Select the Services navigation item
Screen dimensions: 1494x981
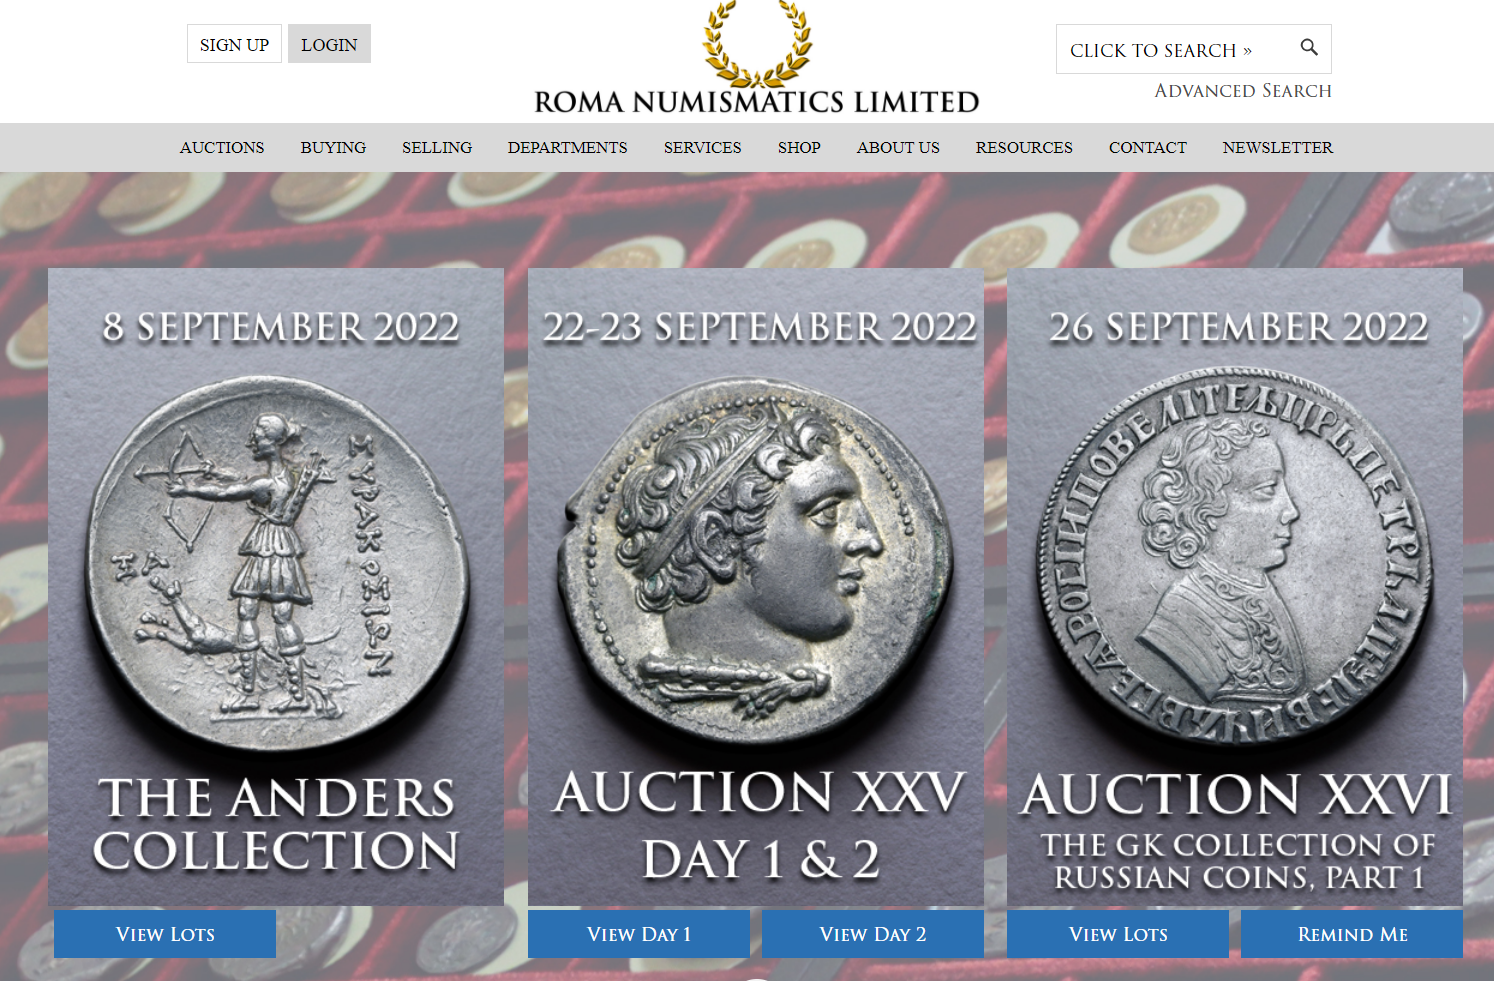pos(703,147)
